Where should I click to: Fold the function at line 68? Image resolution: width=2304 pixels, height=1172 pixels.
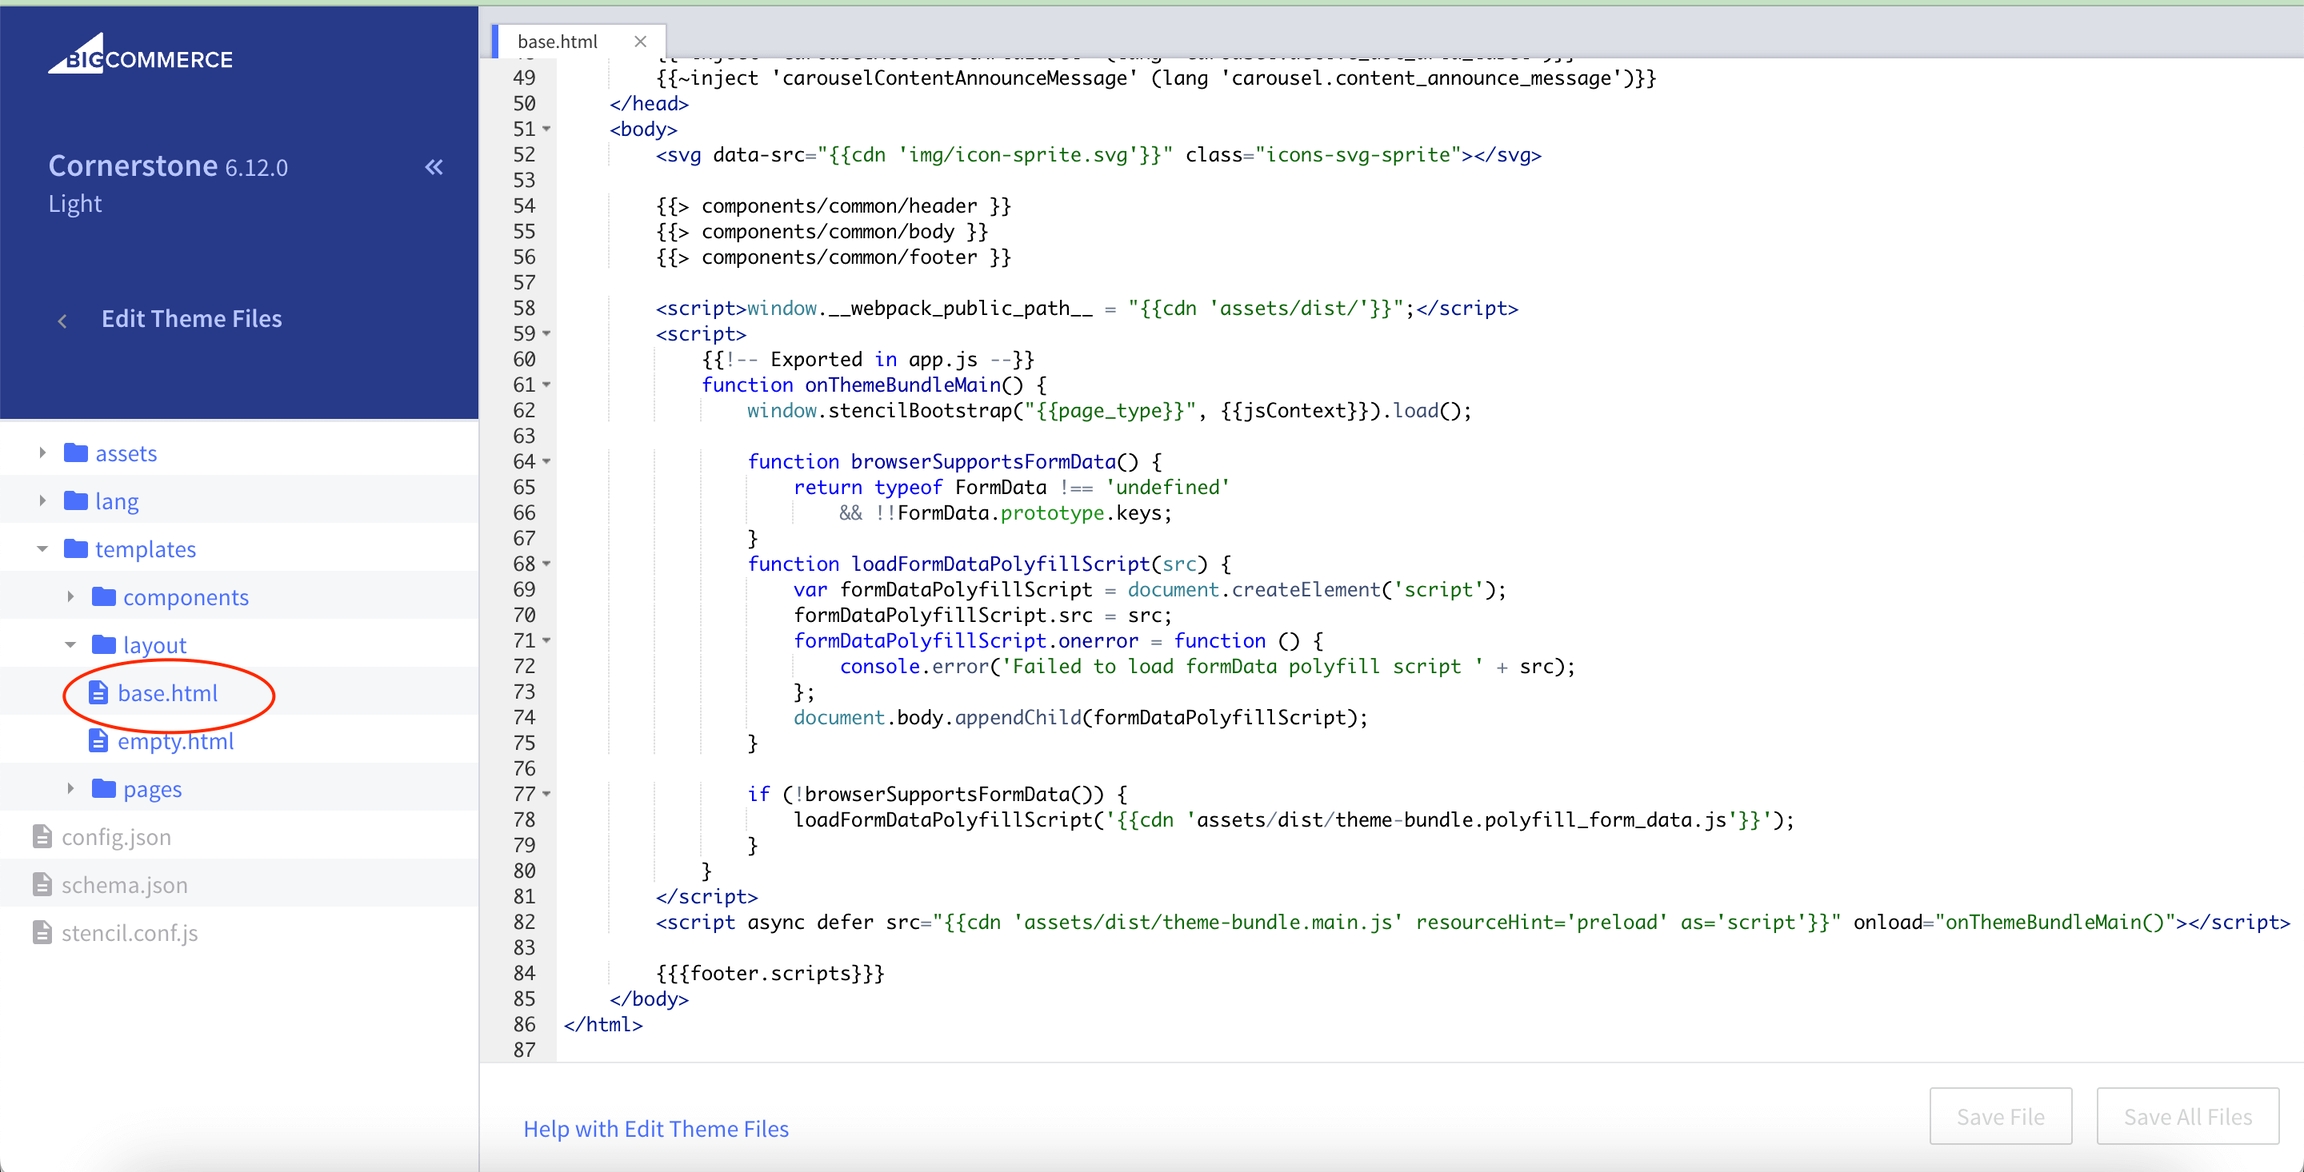click(547, 564)
